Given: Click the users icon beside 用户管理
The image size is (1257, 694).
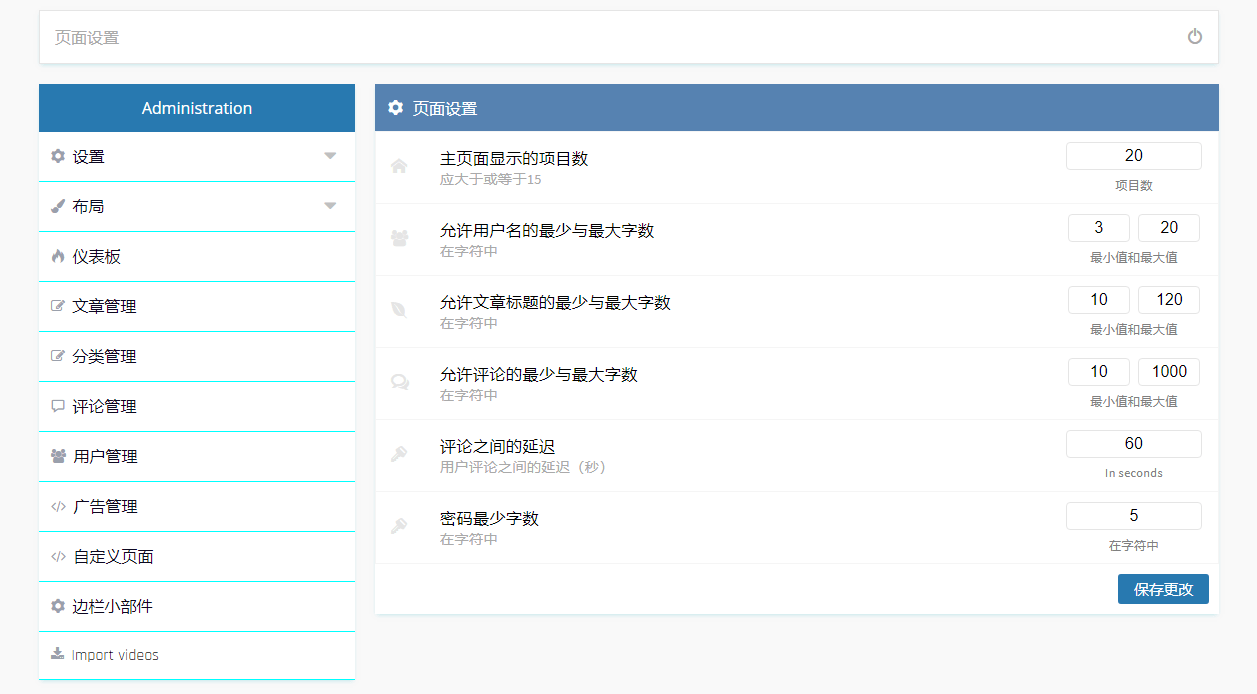Looking at the screenshot, I should coord(58,456).
